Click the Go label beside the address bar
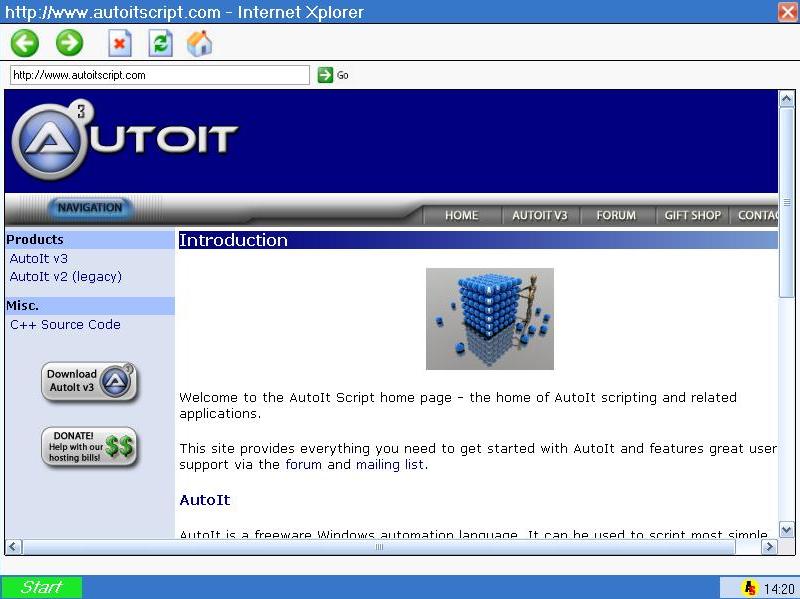800x599 pixels. 342,76
